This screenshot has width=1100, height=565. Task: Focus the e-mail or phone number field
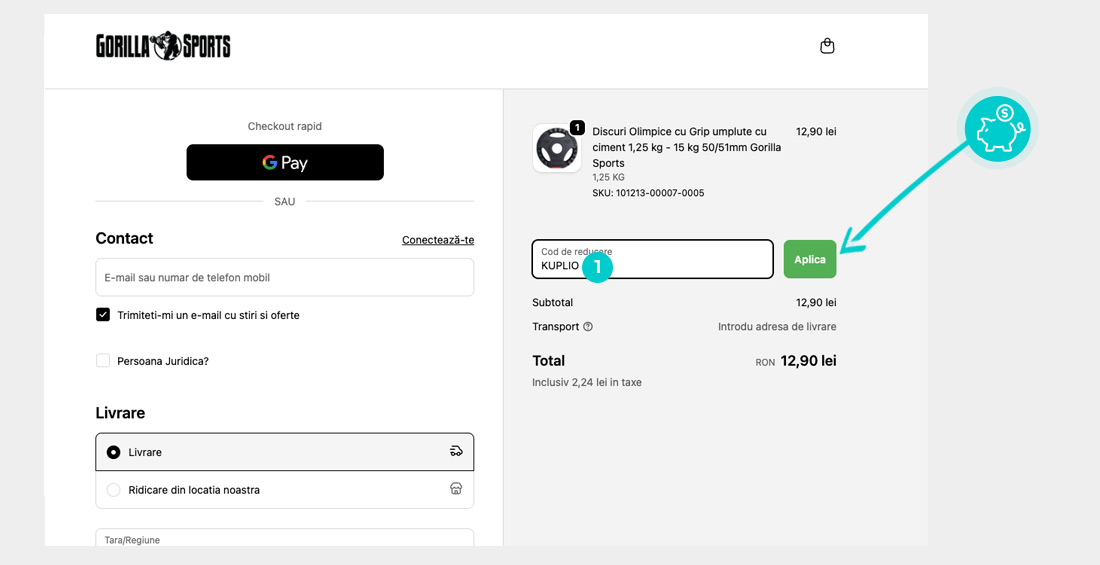(x=284, y=277)
